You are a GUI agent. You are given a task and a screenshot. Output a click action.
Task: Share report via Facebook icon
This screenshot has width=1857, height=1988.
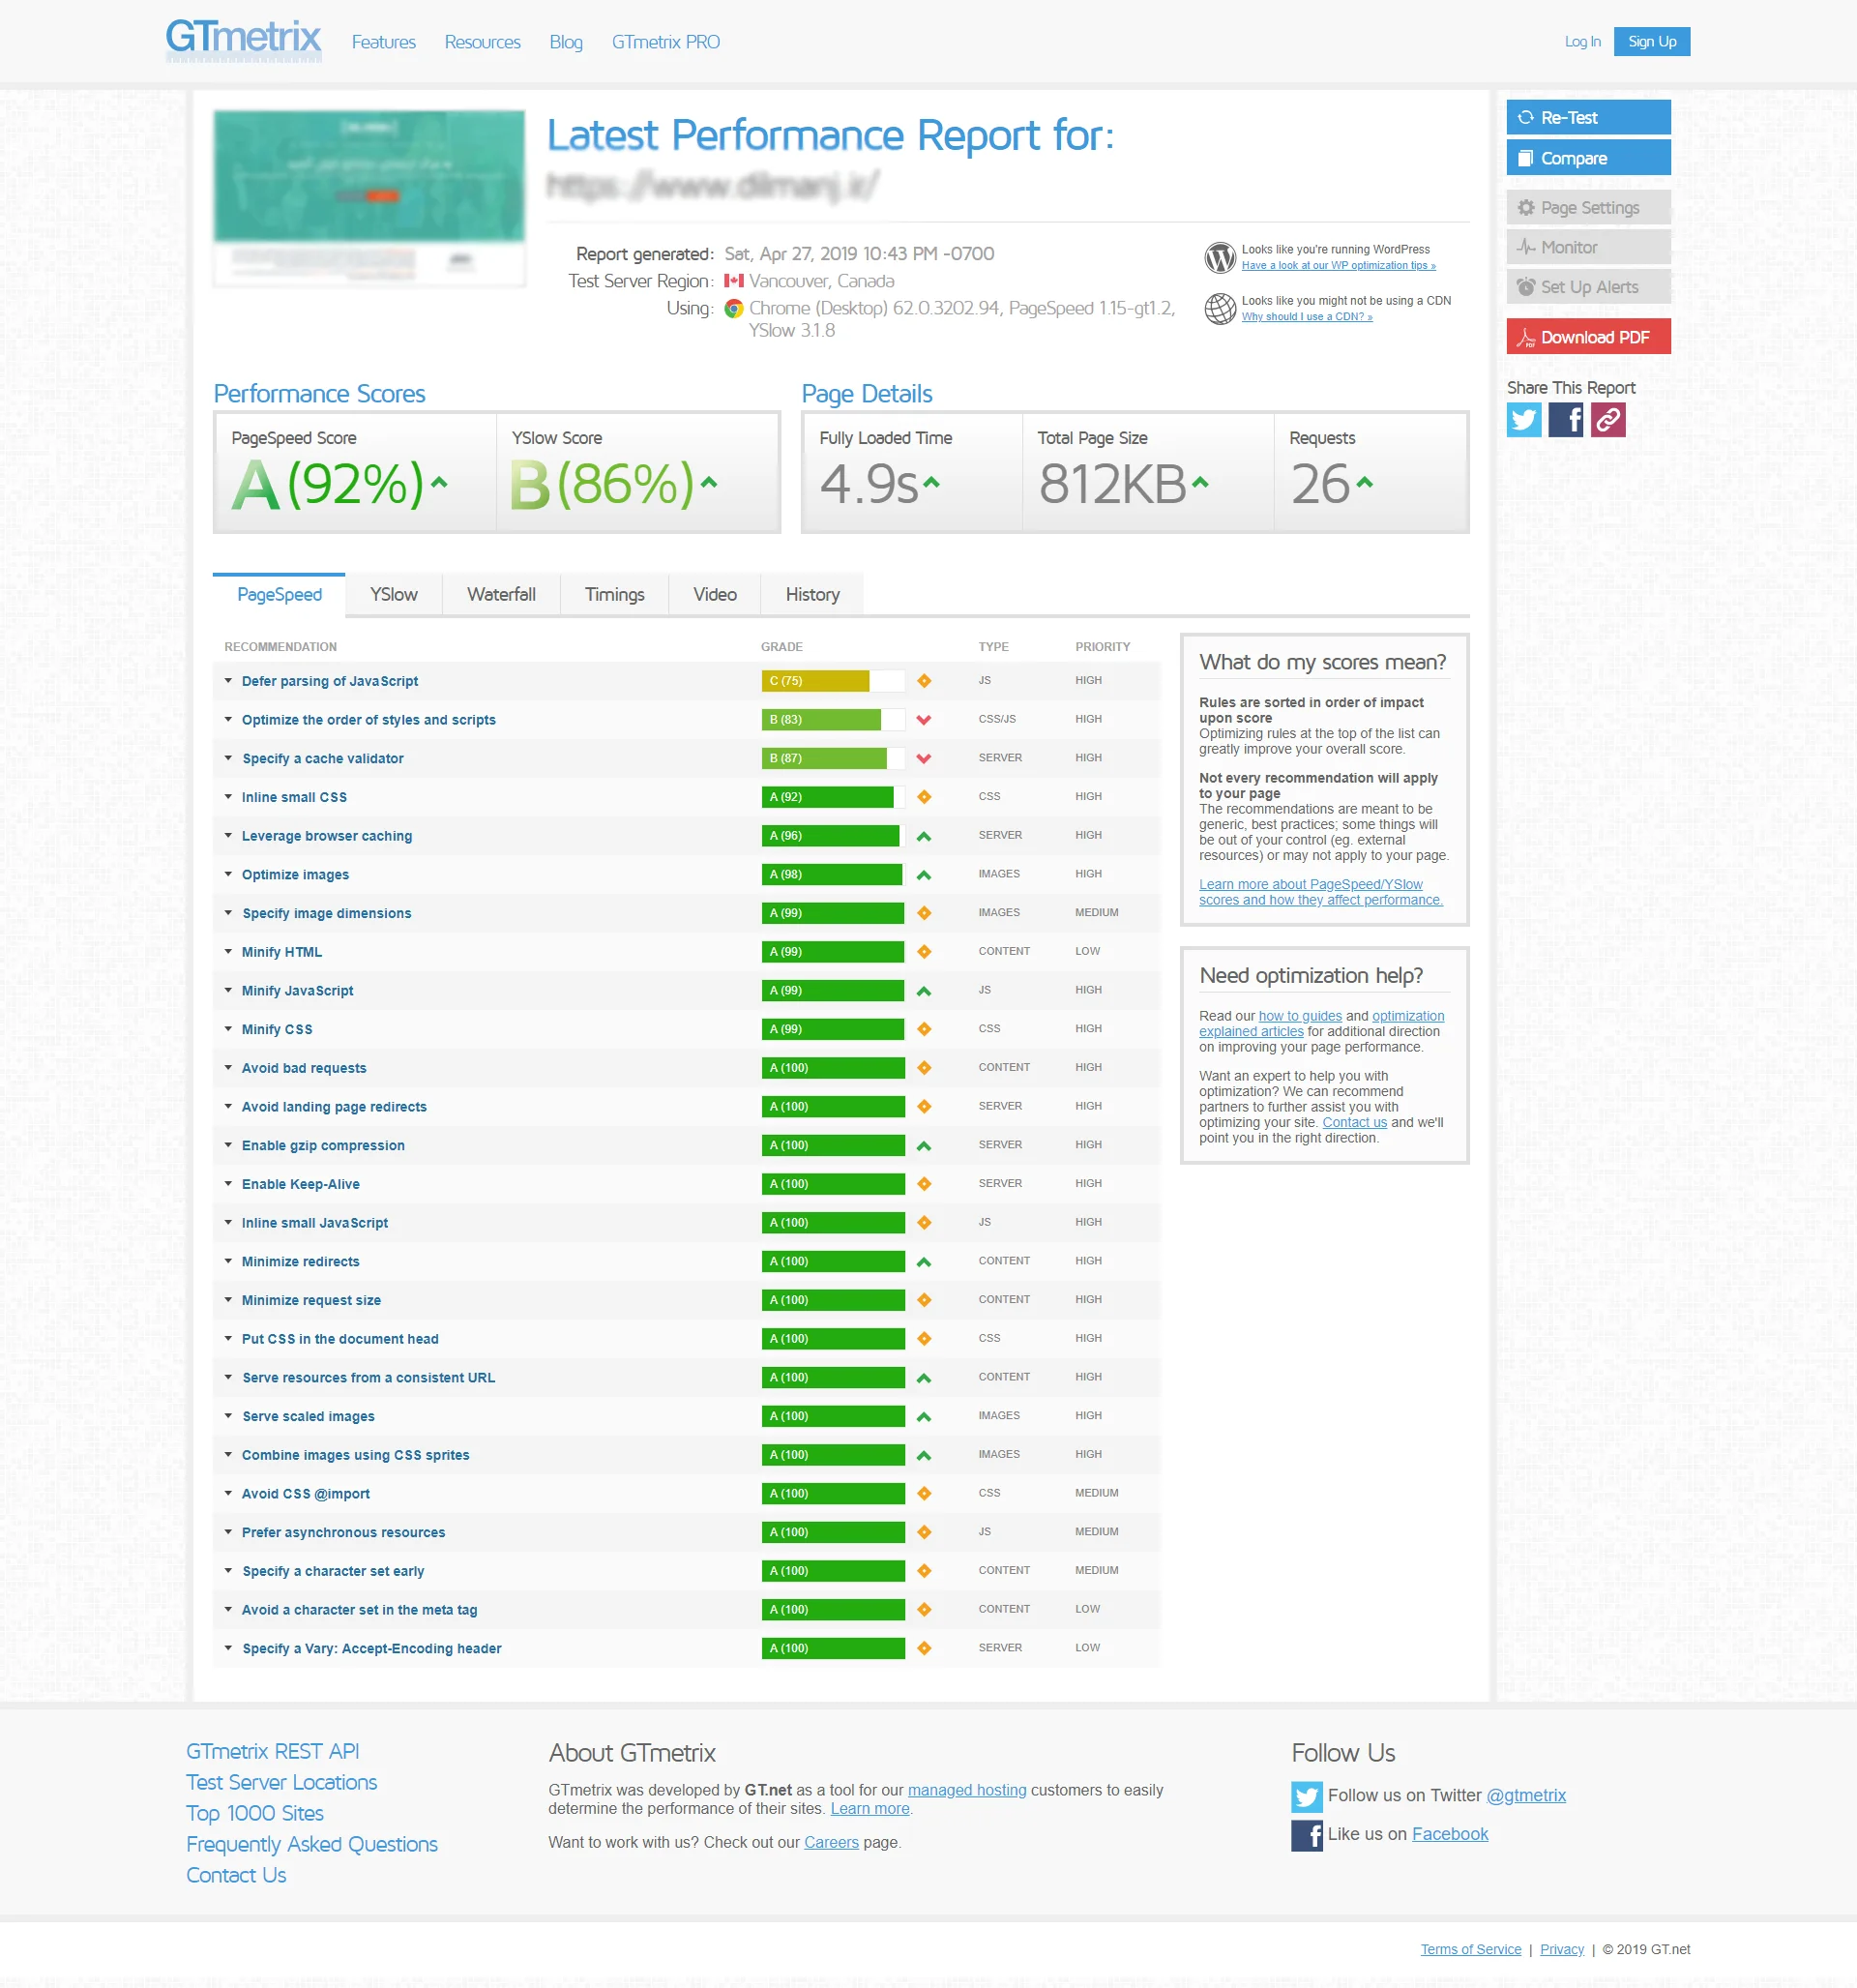click(x=1565, y=420)
